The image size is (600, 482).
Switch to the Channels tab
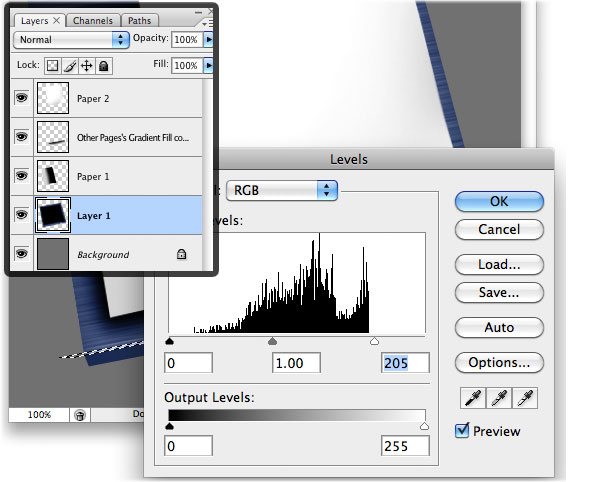(x=93, y=21)
